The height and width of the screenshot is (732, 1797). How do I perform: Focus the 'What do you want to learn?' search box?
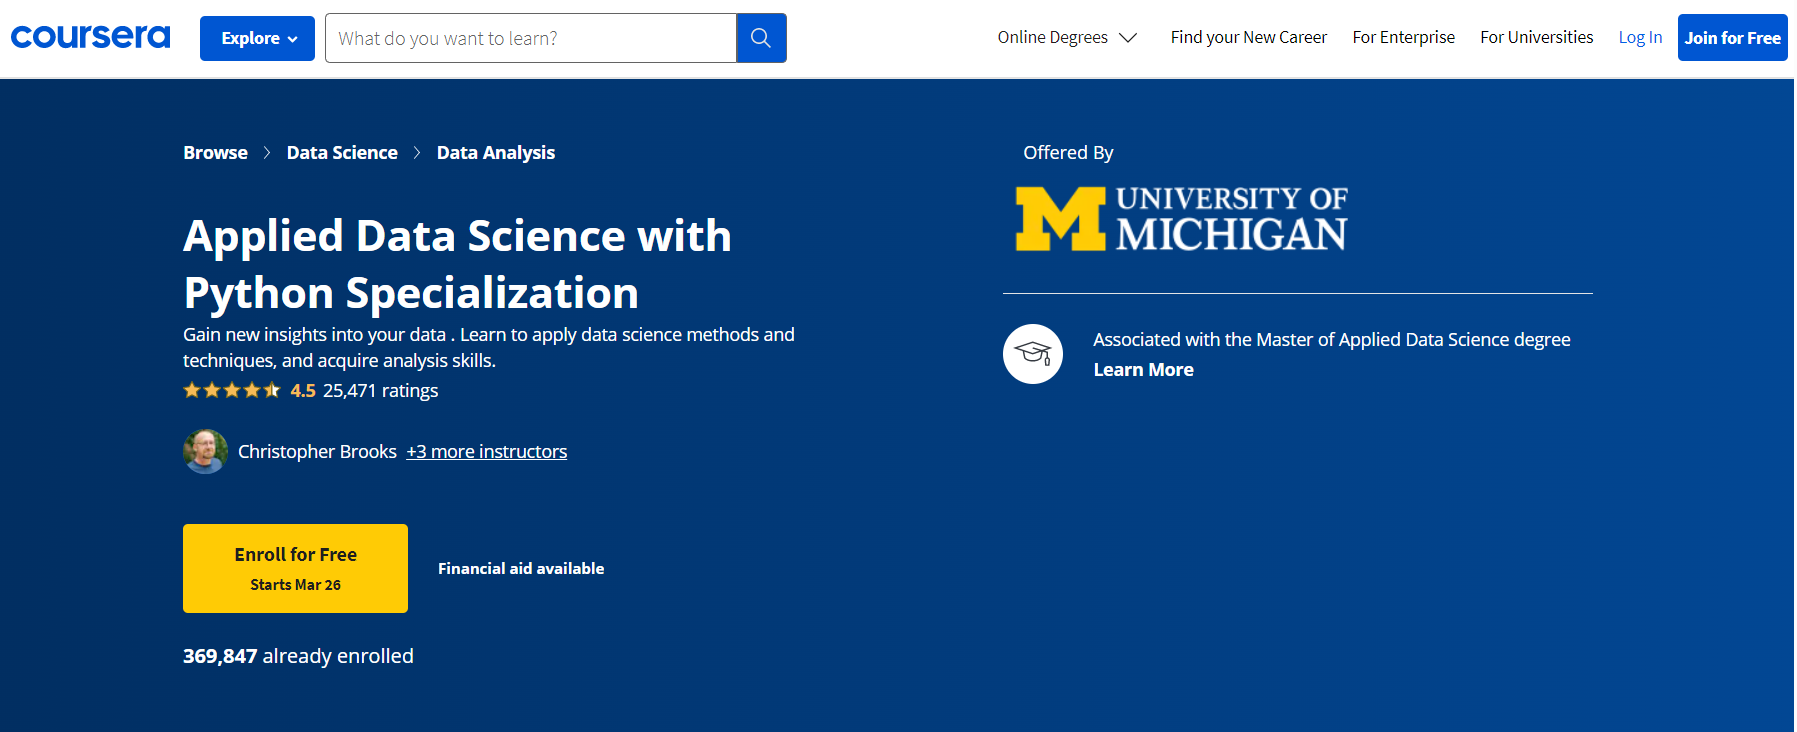[x=531, y=38]
